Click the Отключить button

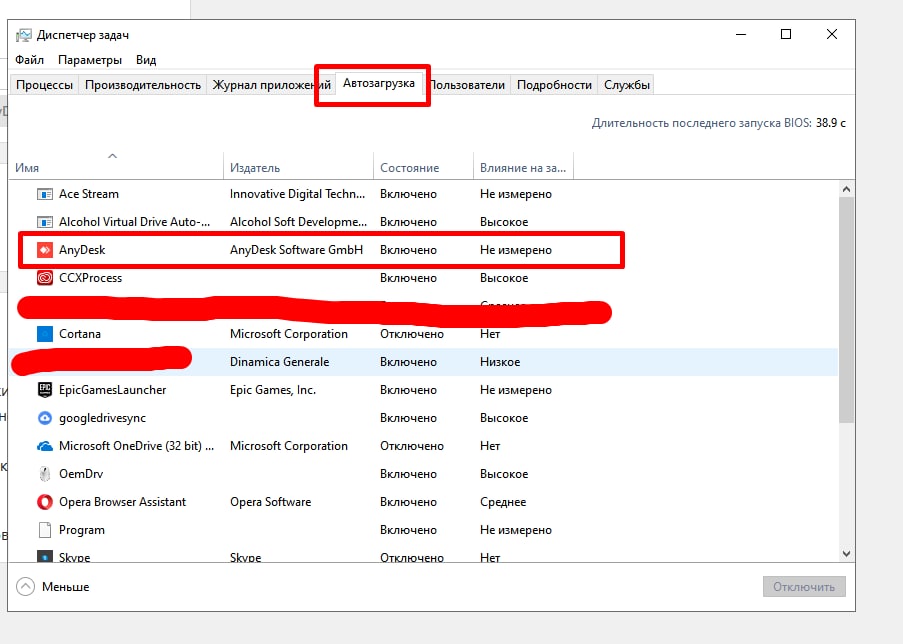click(x=804, y=586)
